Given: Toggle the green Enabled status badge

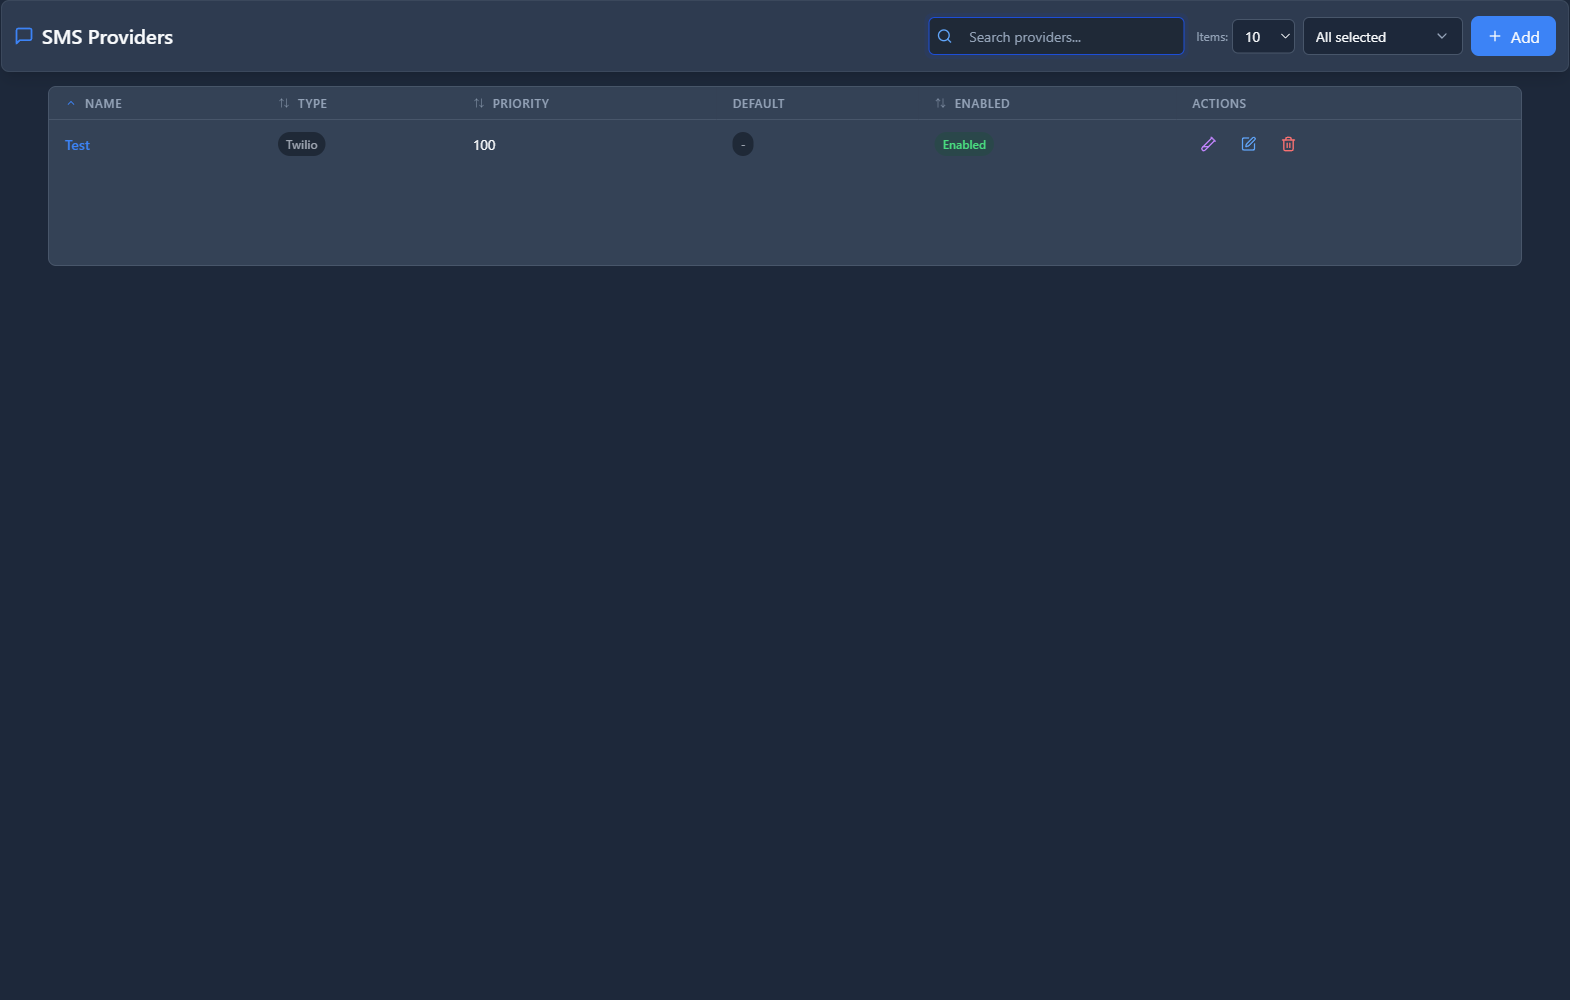Looking at the screenshot, I should (964, 145).
